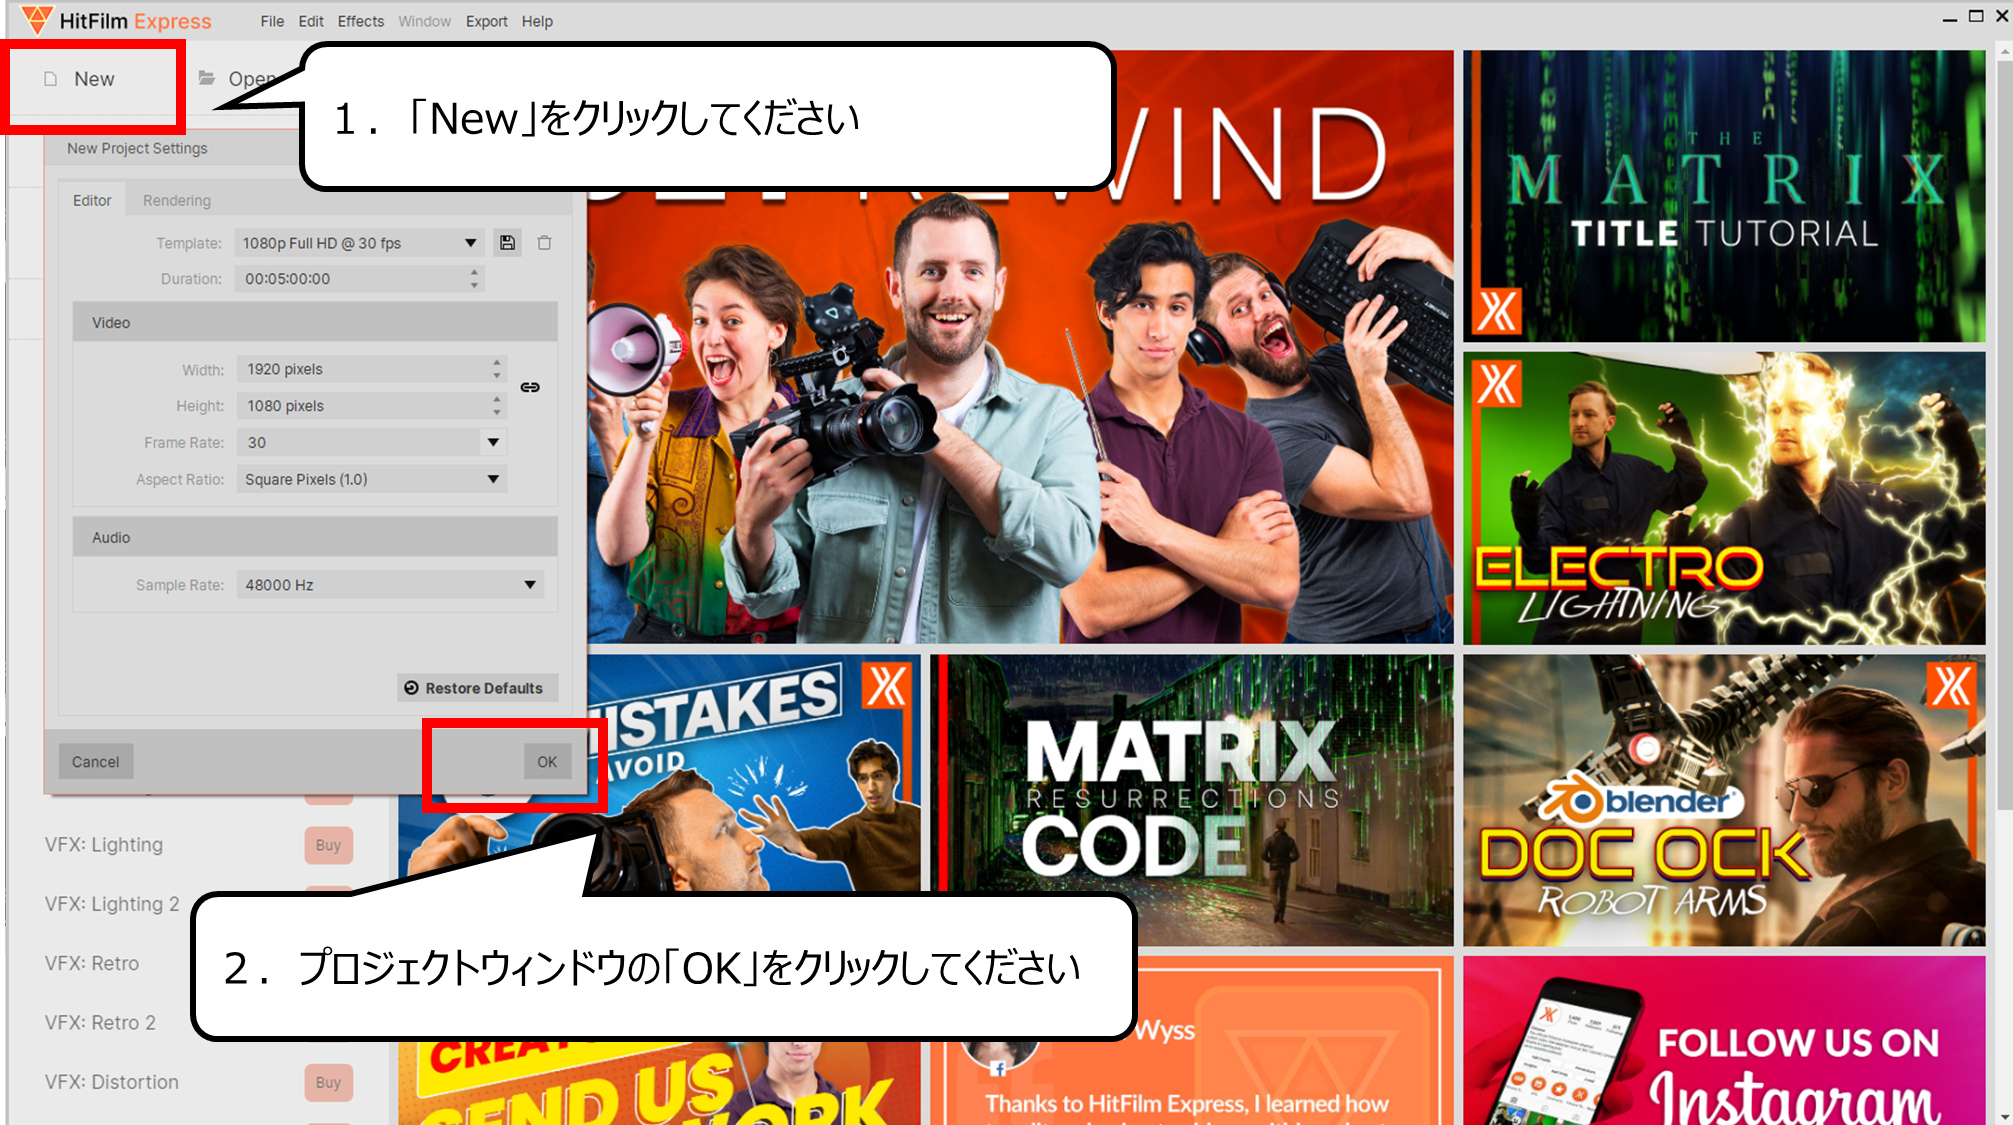Open the File menu
Viewport: 2013px width, 1125px height.
click(x=272, y=21)
